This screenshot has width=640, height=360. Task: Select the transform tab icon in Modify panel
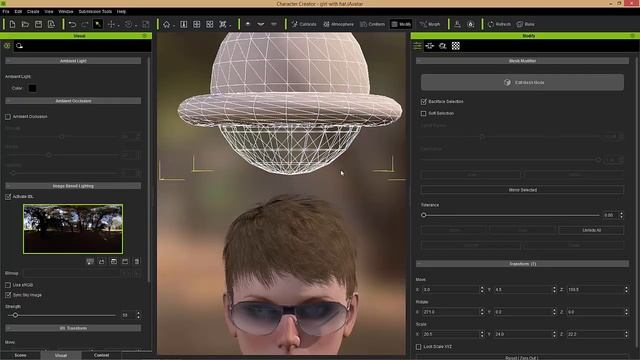pos(430,46)
